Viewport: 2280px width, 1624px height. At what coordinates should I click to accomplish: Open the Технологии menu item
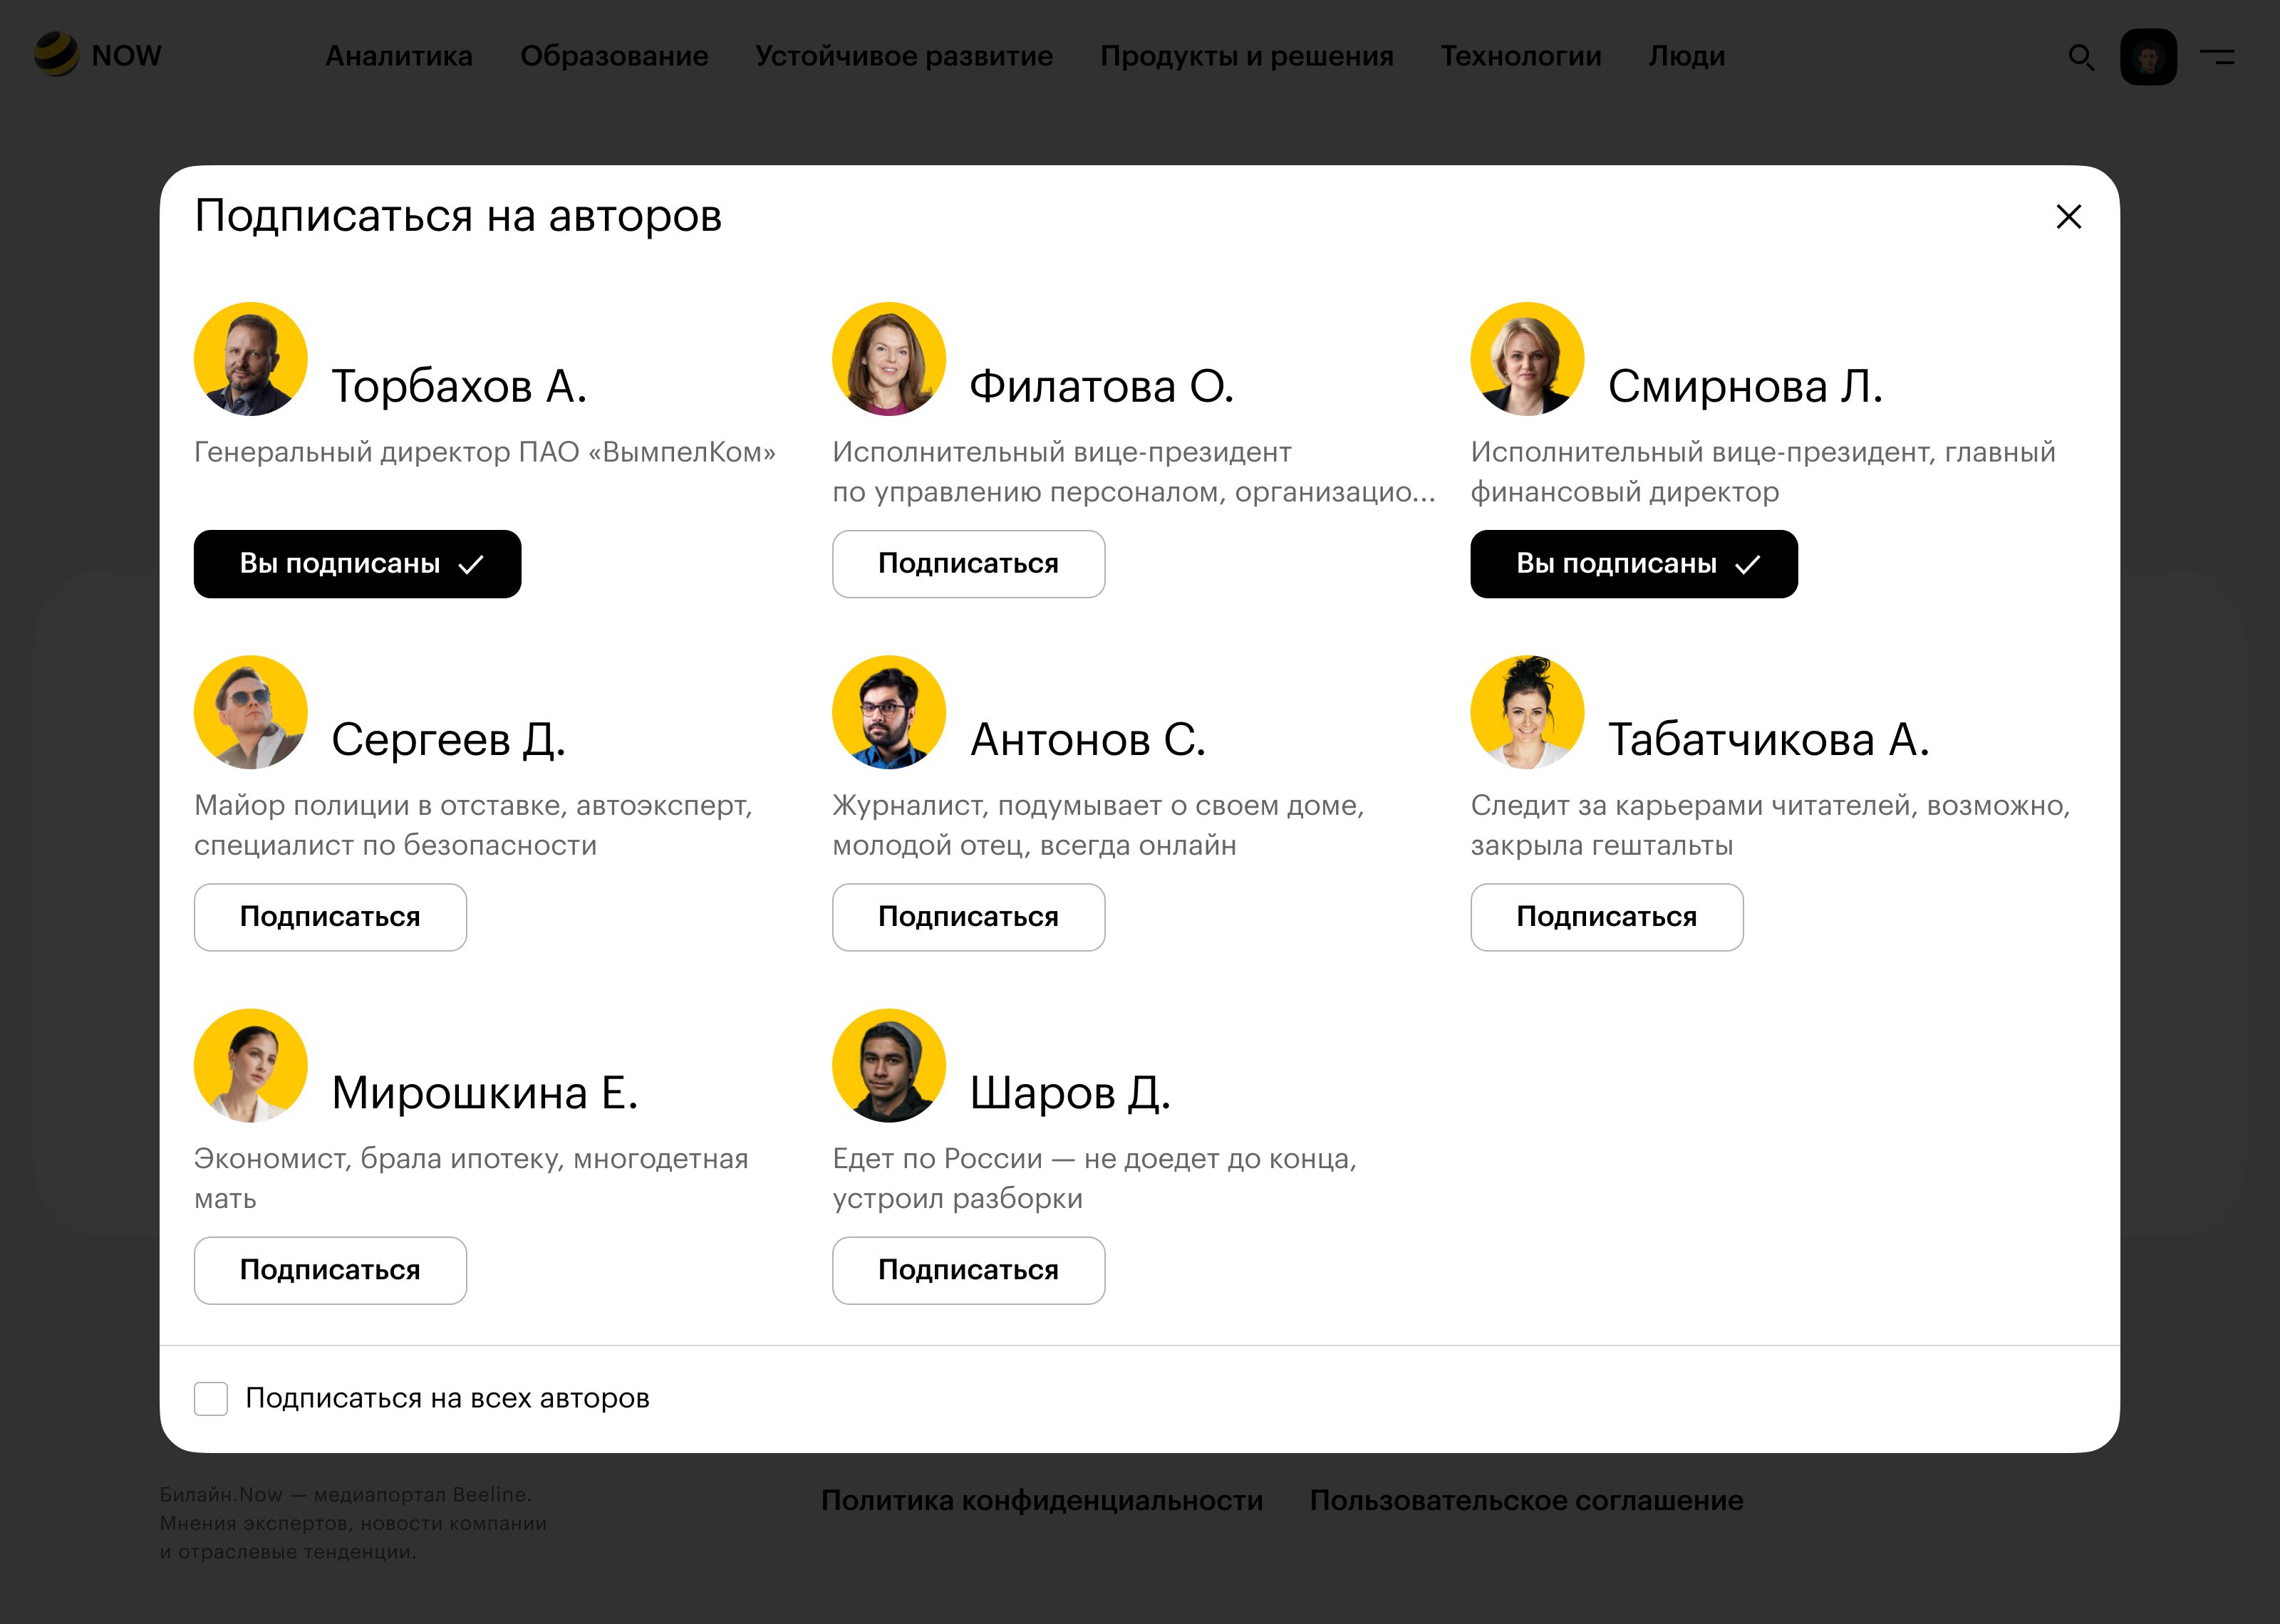tap(1520, 56)
